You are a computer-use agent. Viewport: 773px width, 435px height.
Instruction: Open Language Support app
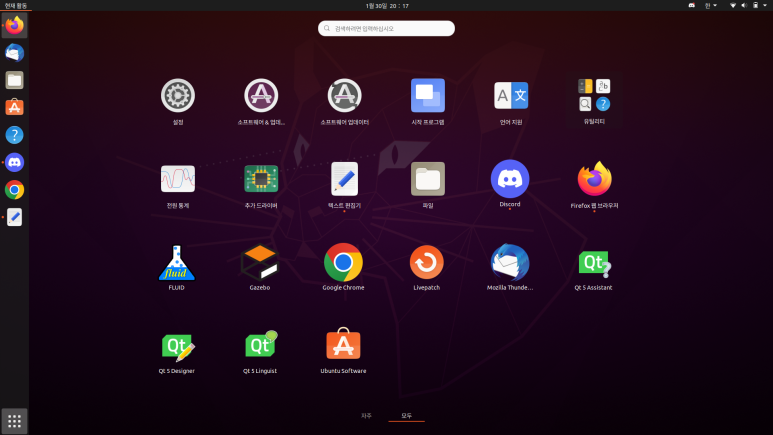511,96
